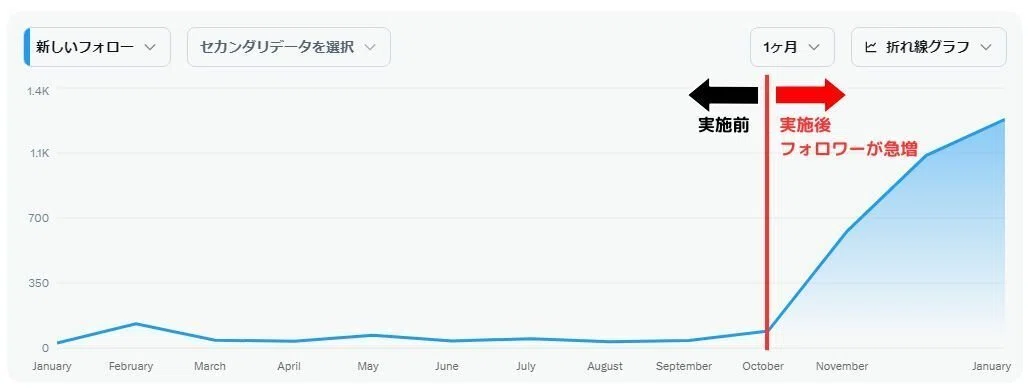This screenshot has height=389, width=1031.
Task: Click the February peak data point
Action: (135, 323)
